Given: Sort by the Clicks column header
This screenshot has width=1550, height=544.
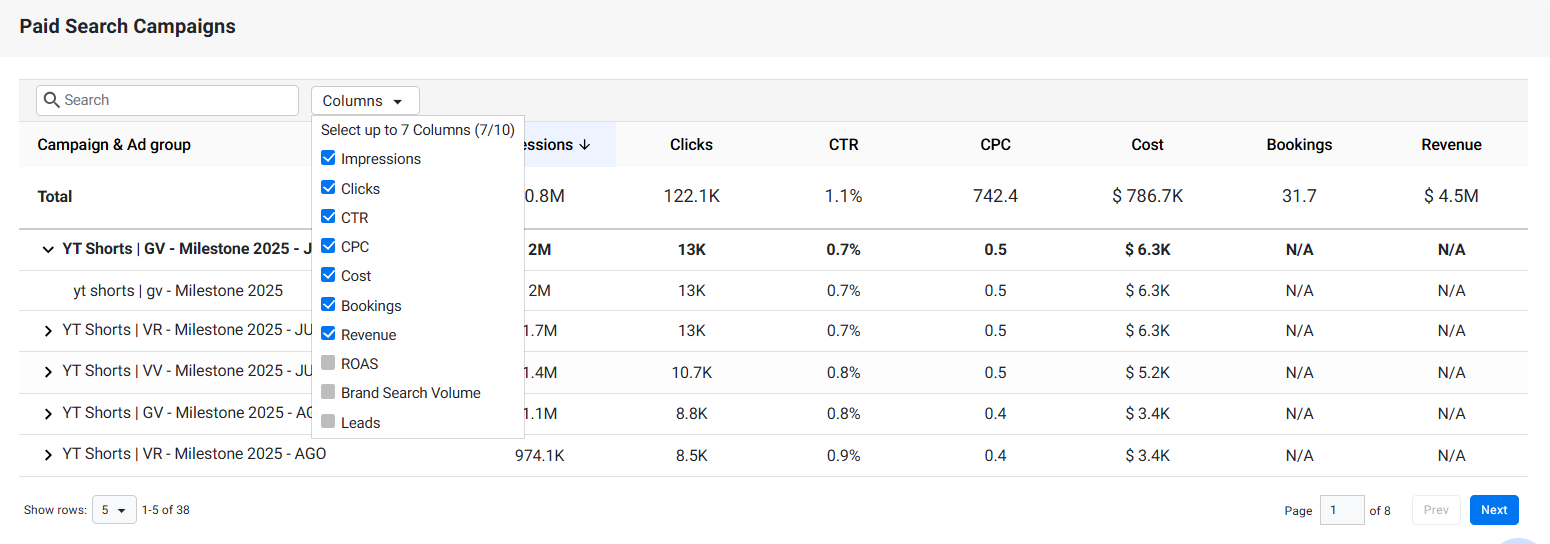Looking at the screenshot, I should click(691, 145).
